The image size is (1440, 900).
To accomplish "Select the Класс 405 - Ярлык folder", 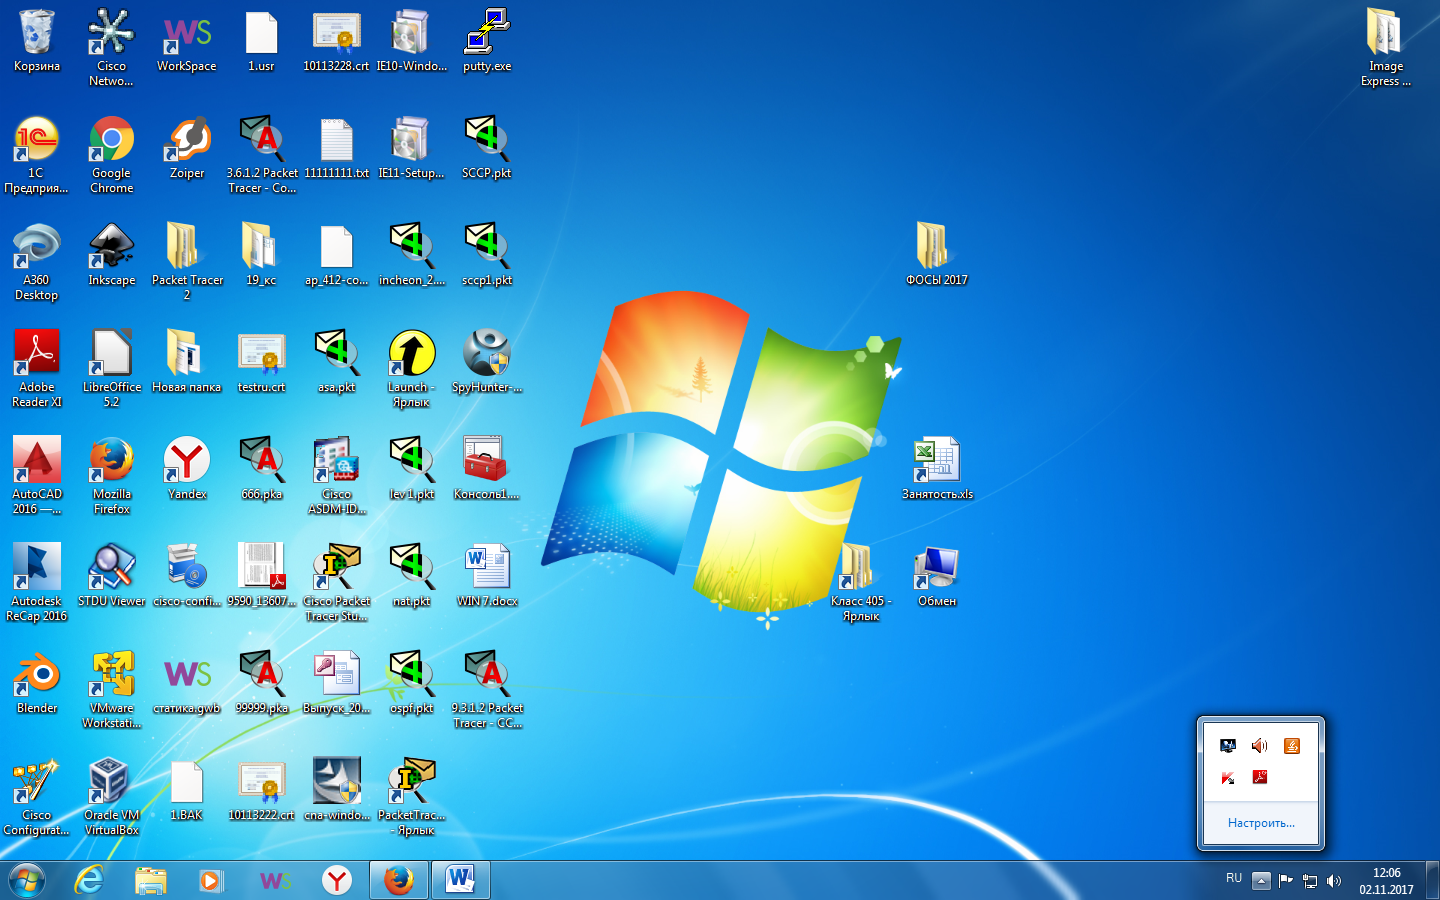I will 860,583.
